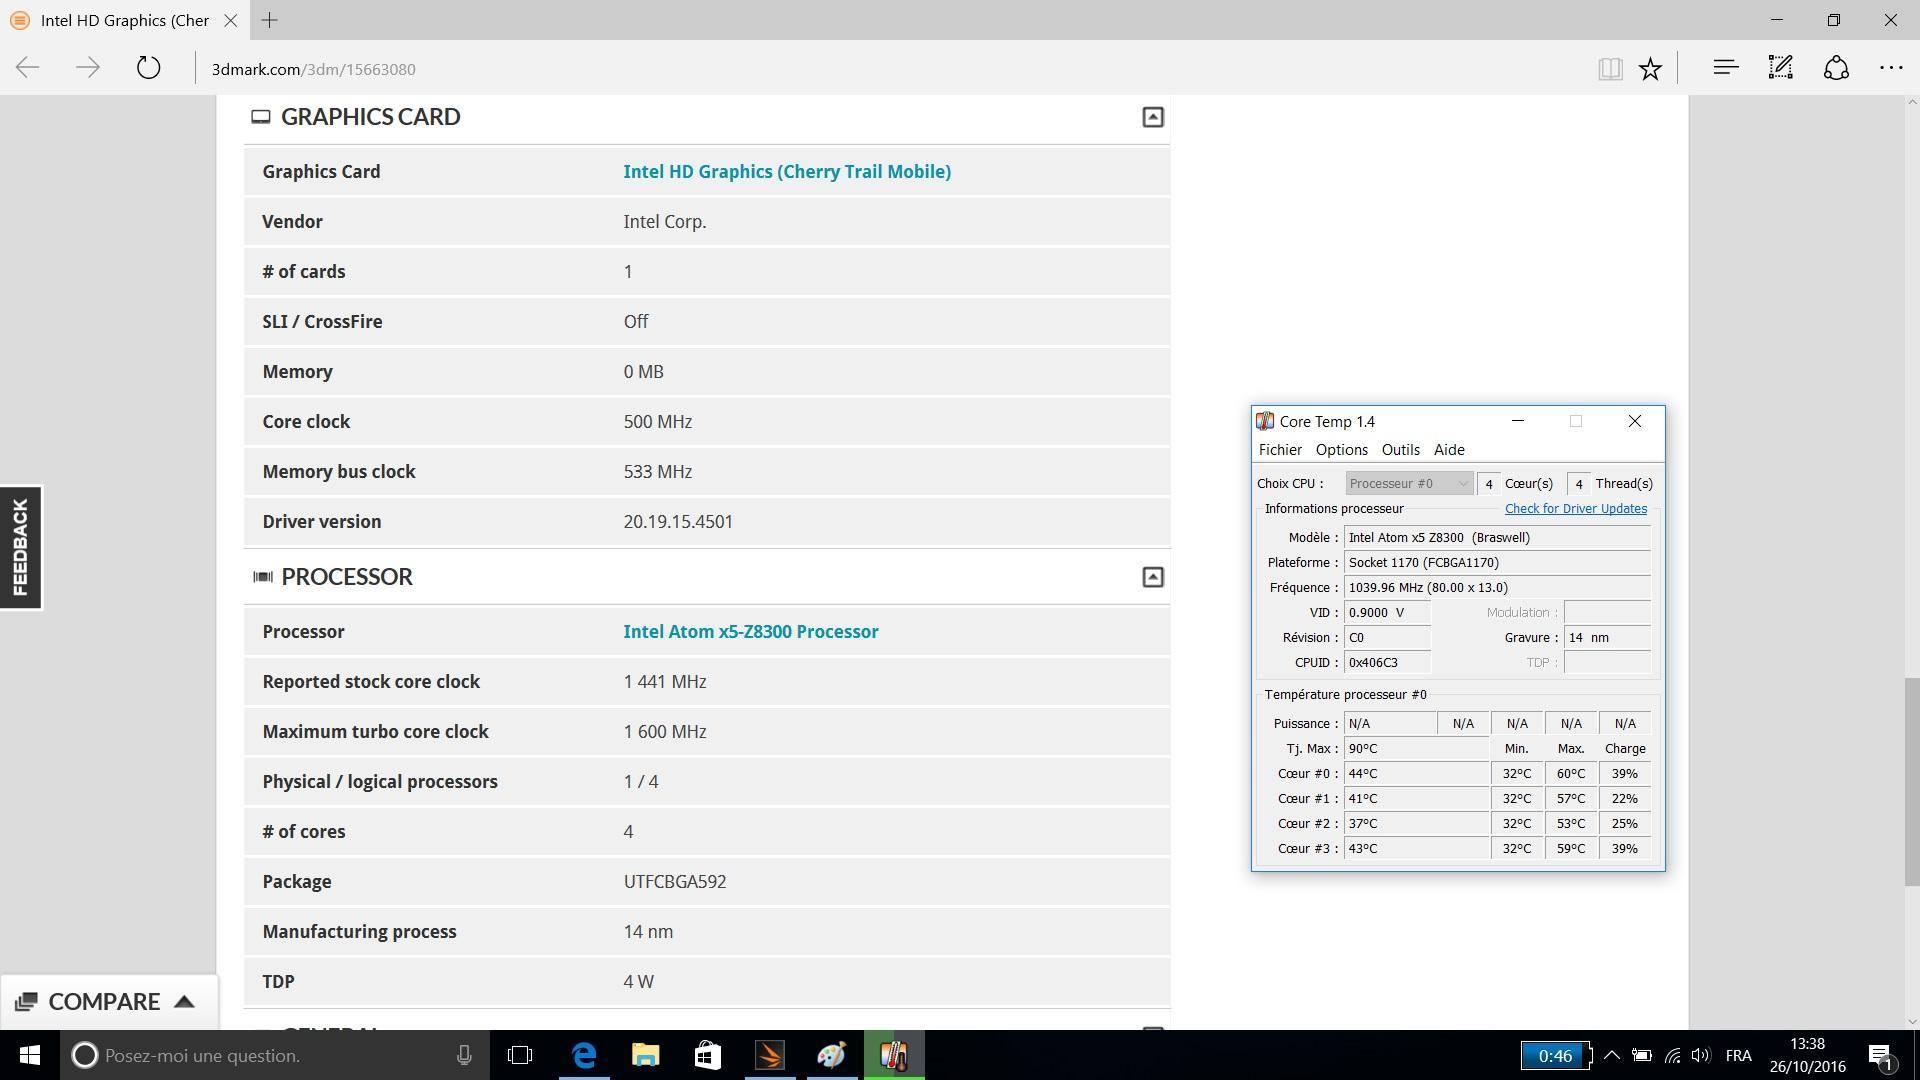This screenshot has width=1920, height=1080.
Task: Click the address bar URL
Action: [x=314, y=69]
